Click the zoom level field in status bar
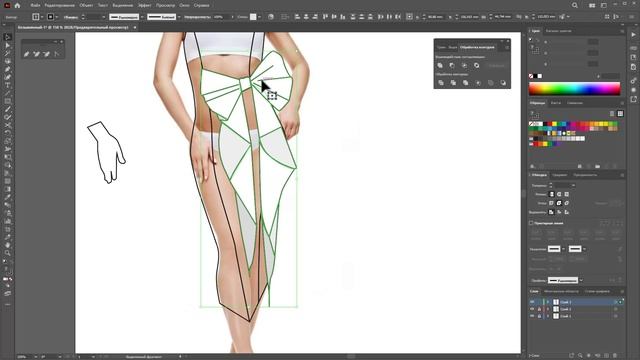This screenshot has height=360, width=640. pyautogui.click(x=24, y=356)
